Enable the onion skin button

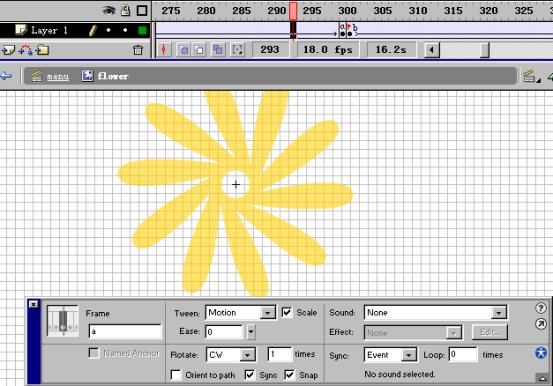click(x=183, y=50)
